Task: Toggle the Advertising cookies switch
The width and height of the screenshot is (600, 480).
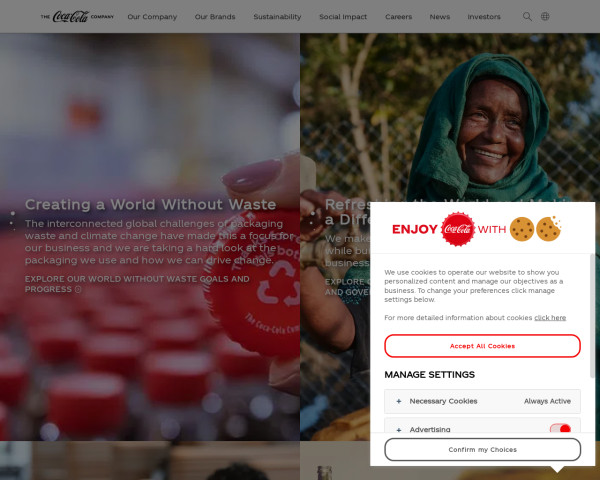Action: (x=560, y=429)
